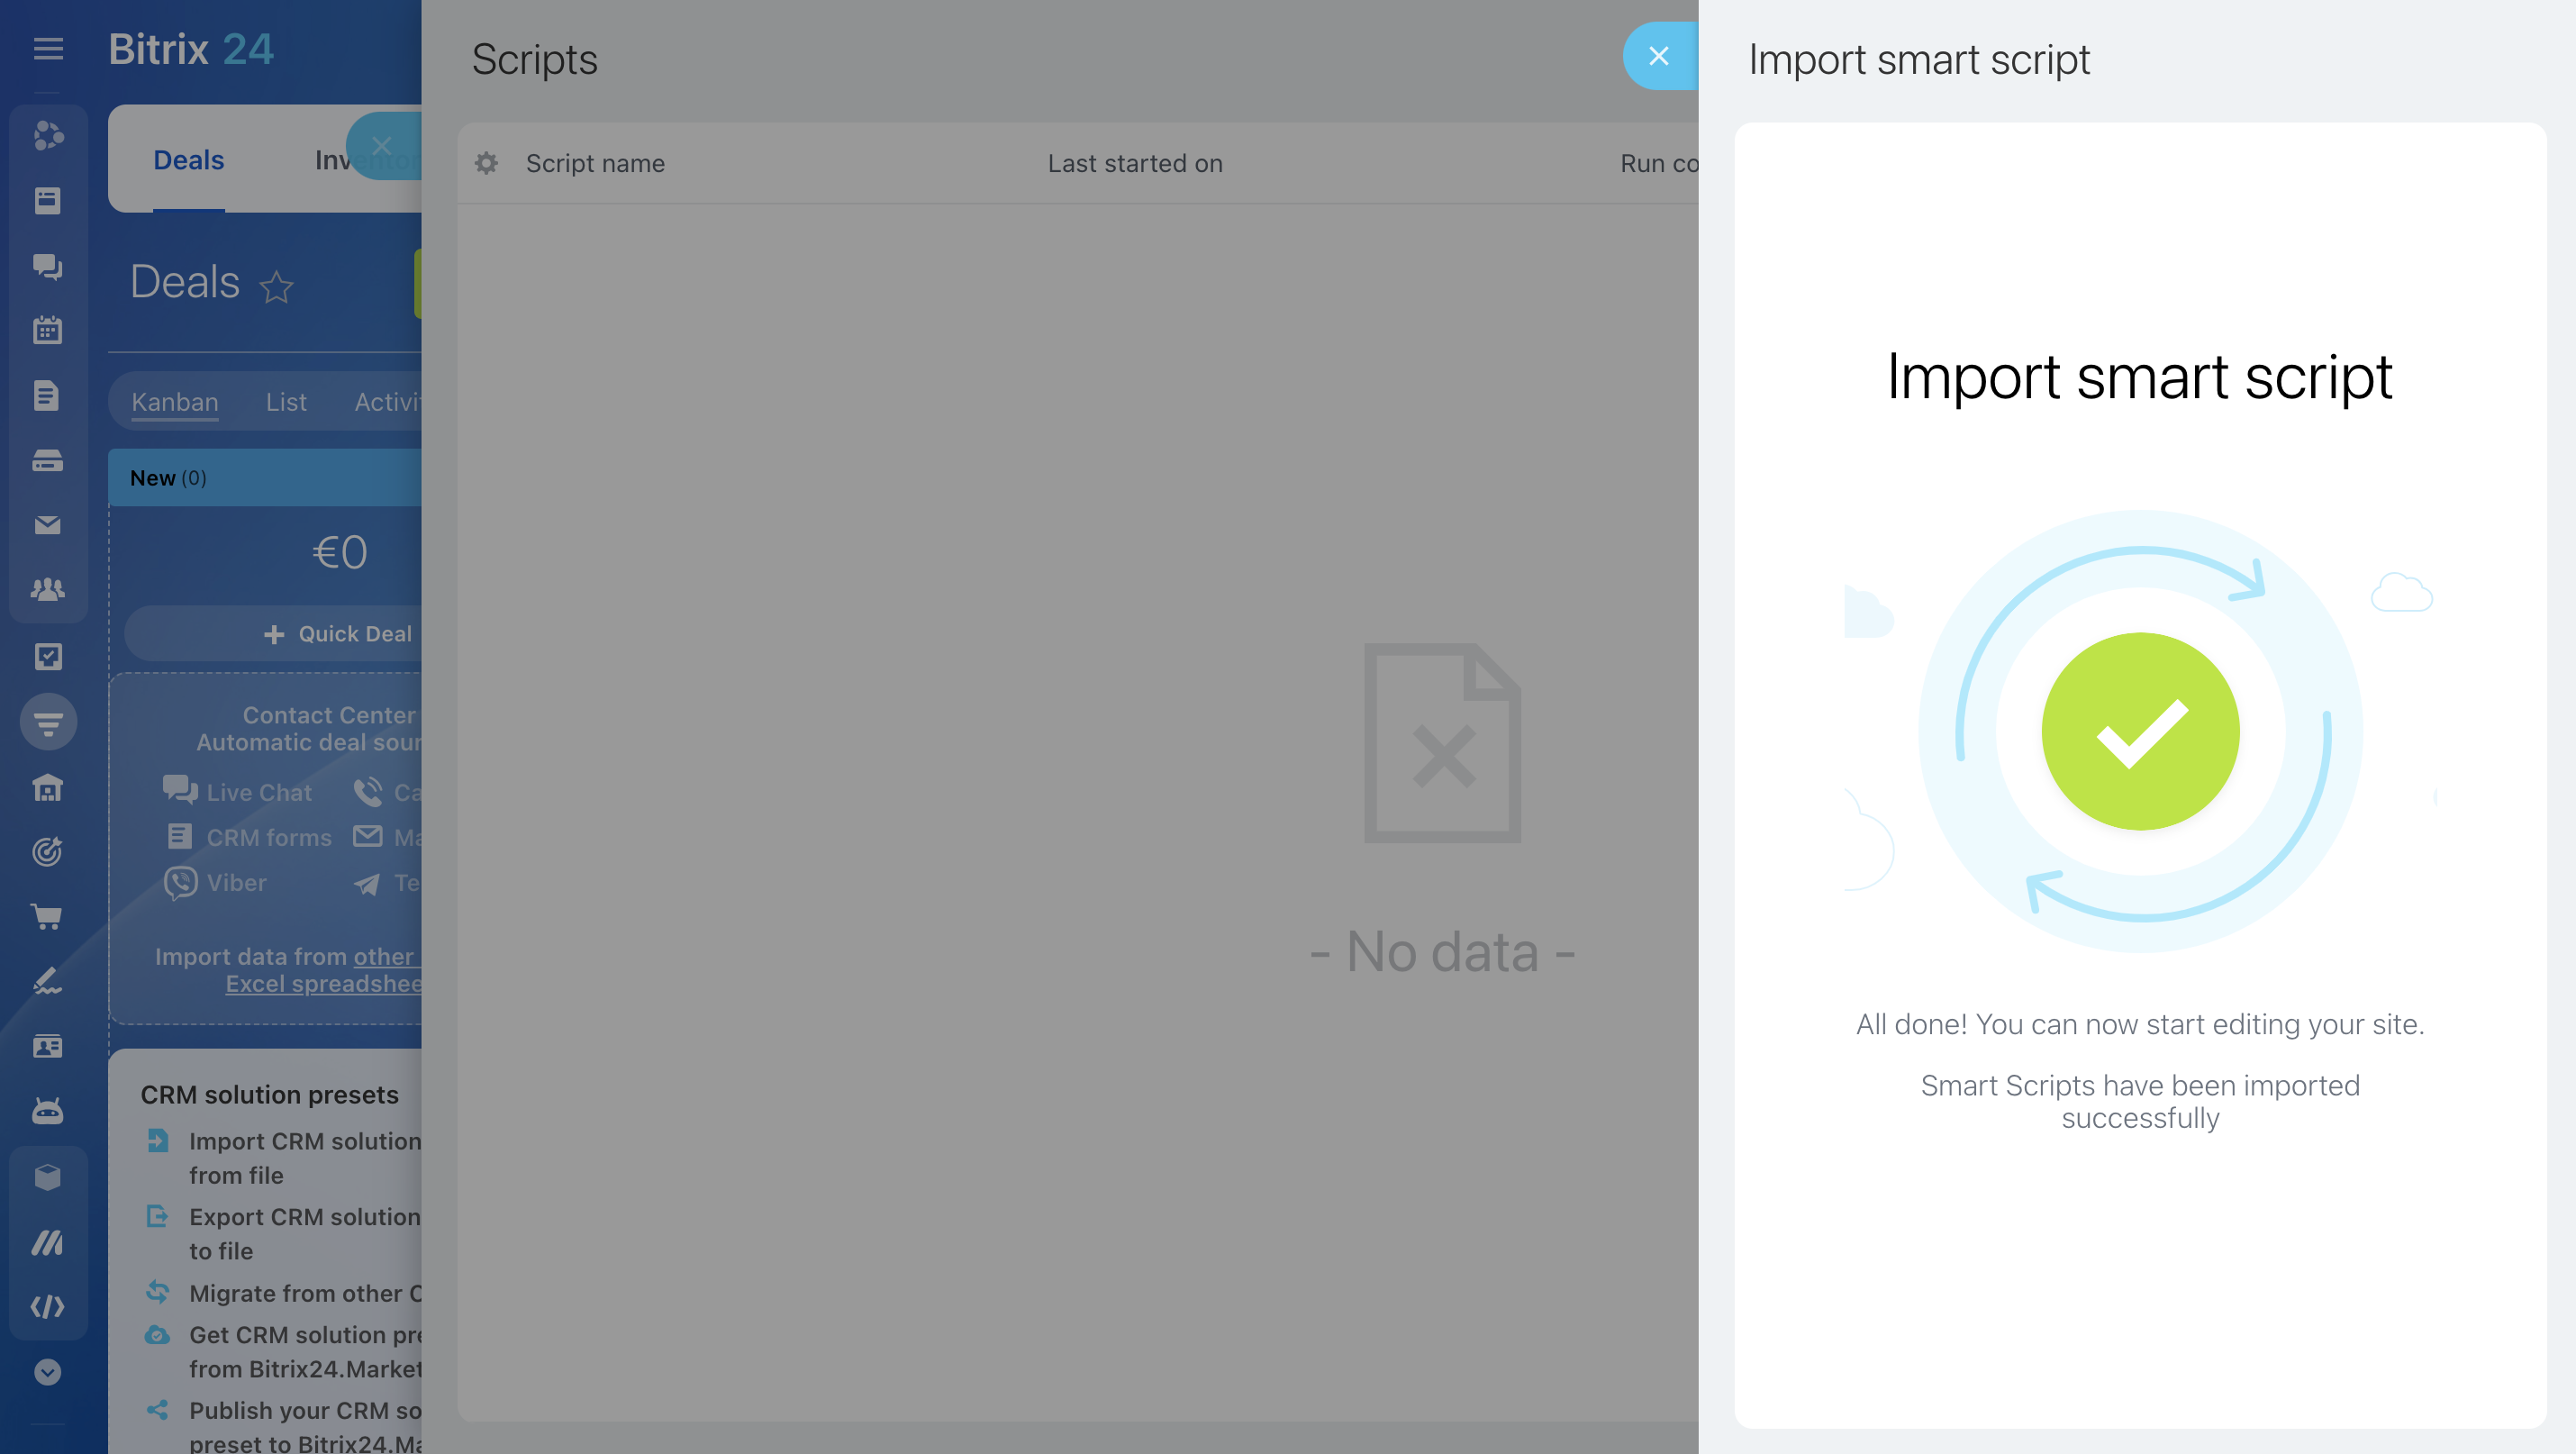The height and width of the screenshot is (1454, 2576).
Task: Star the Deals page as favorite
Action: (x=277, y=288)
